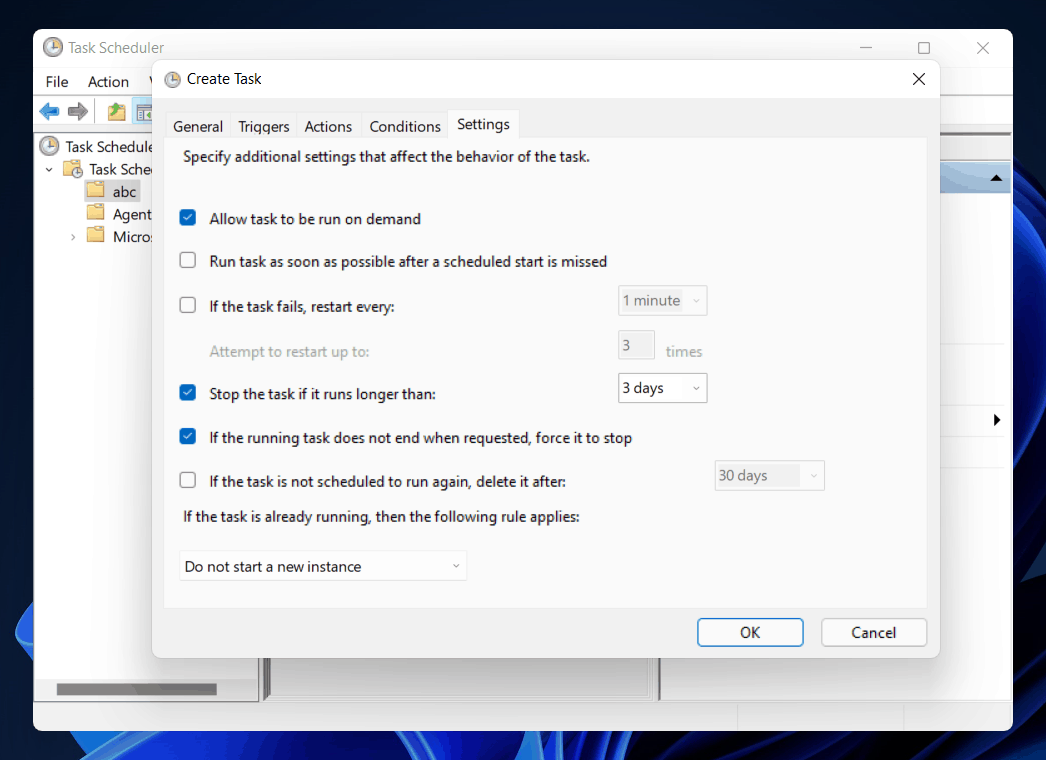Viewport: 1046px width, 760px height.
Task: Open the Do not start a new instance dropdown
Action: pos(323,566)
